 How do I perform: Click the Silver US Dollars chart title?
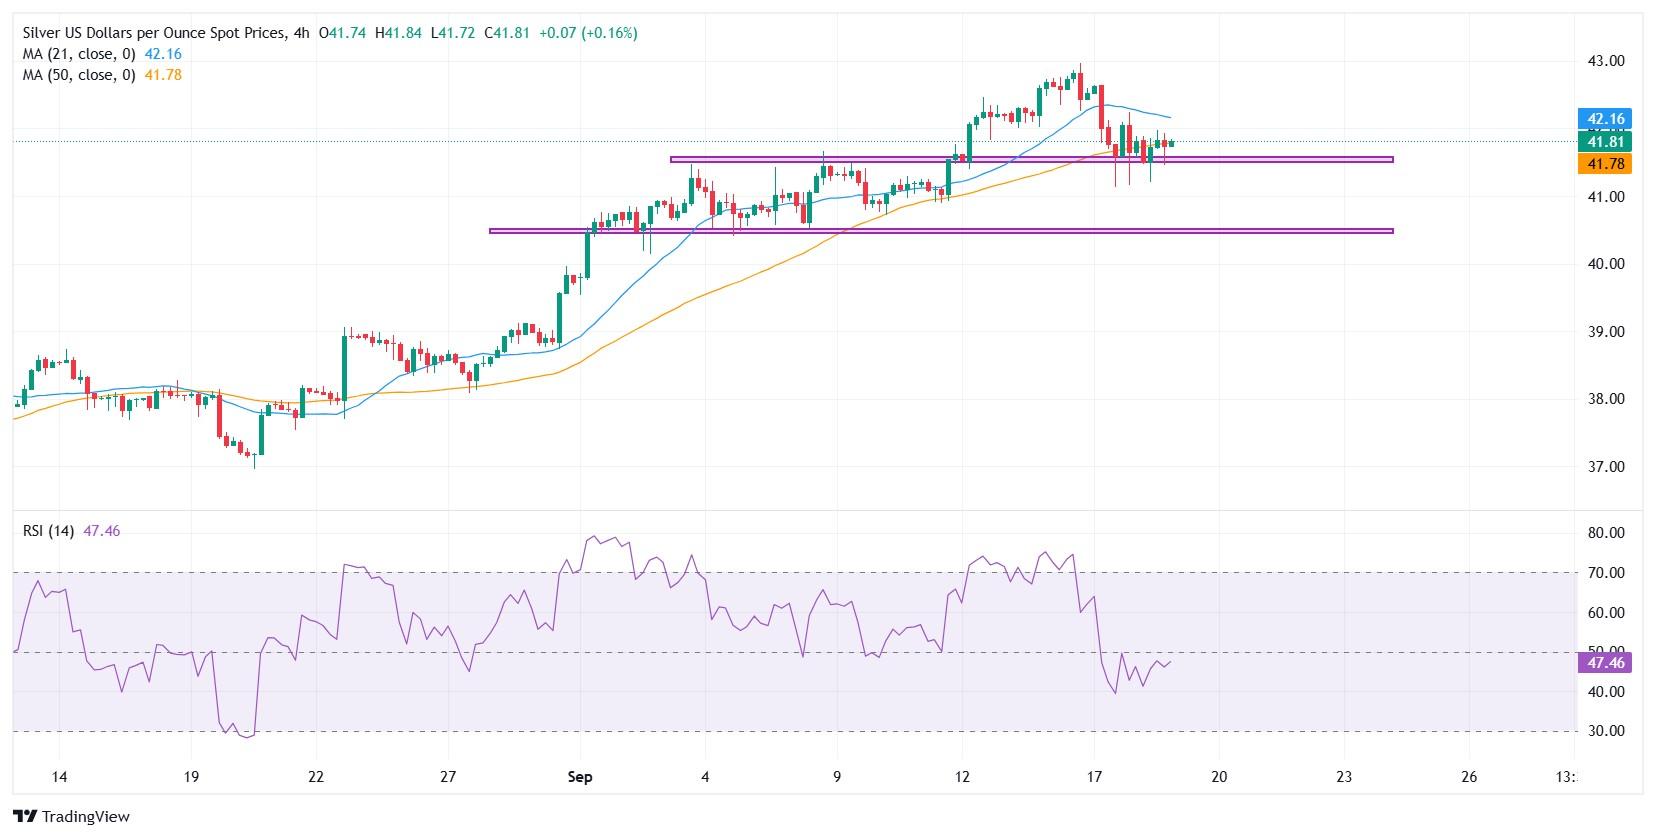point(150,33)
